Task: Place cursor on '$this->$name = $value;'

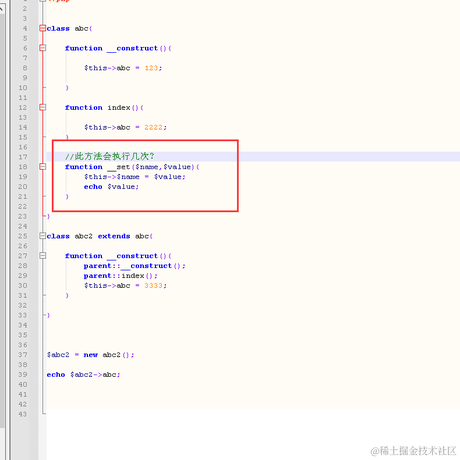Action: click(135, 177)
